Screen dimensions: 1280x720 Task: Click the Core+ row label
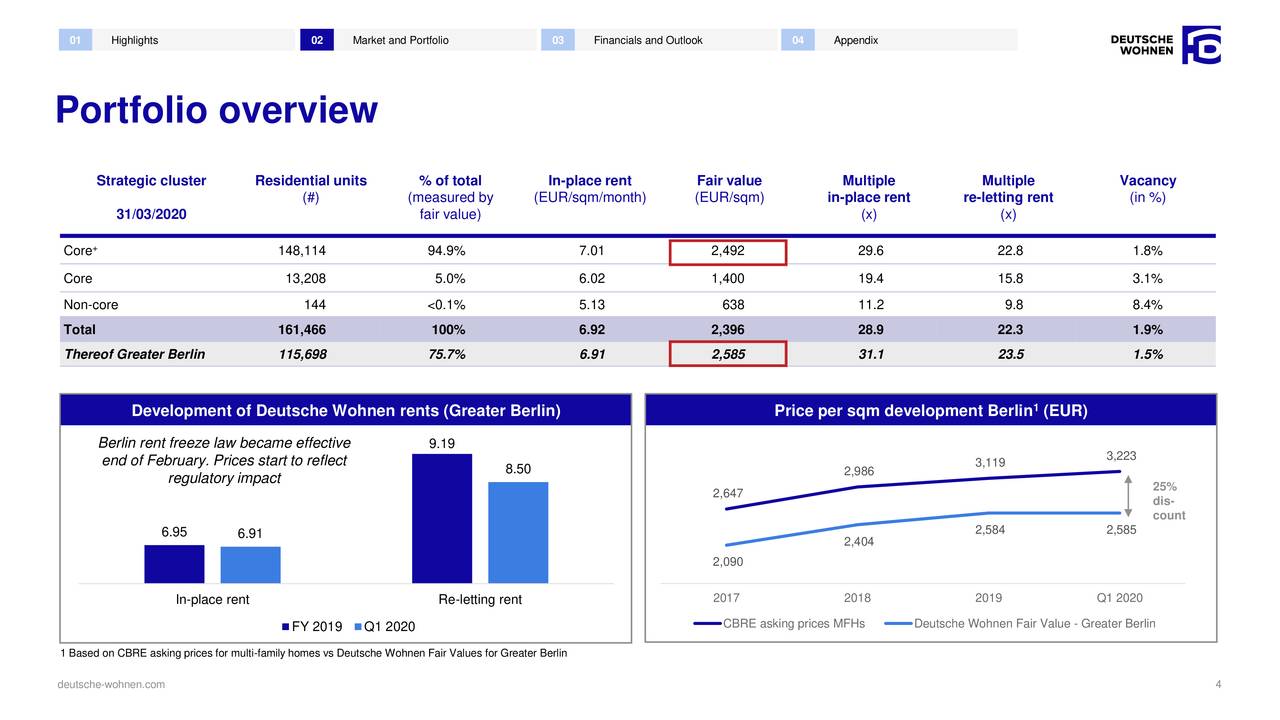click(x=80, y=251)
